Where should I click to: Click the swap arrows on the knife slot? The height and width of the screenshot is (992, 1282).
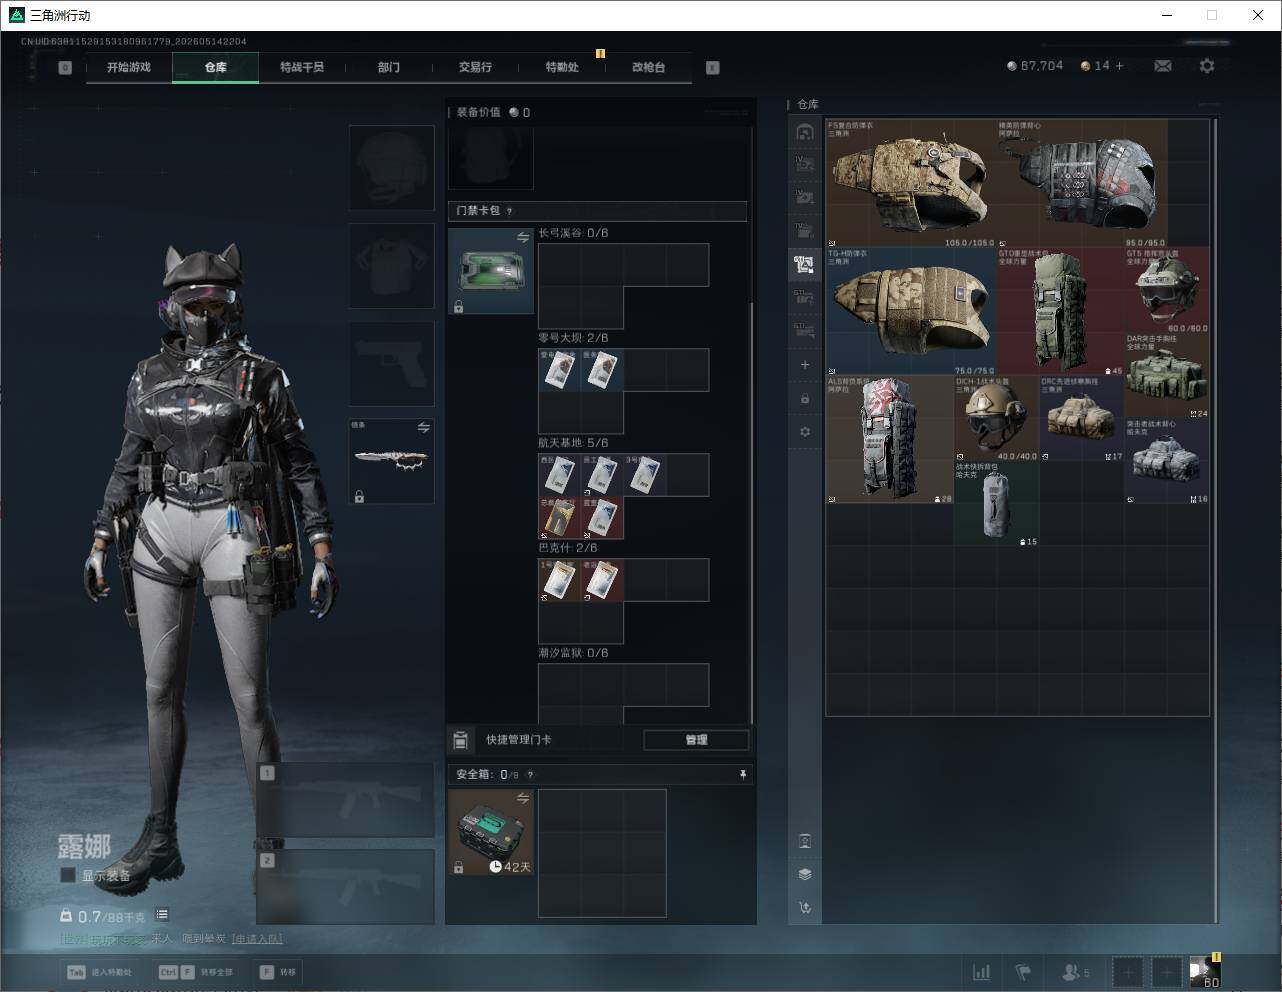pyautogui.click(x=423, y=428)
